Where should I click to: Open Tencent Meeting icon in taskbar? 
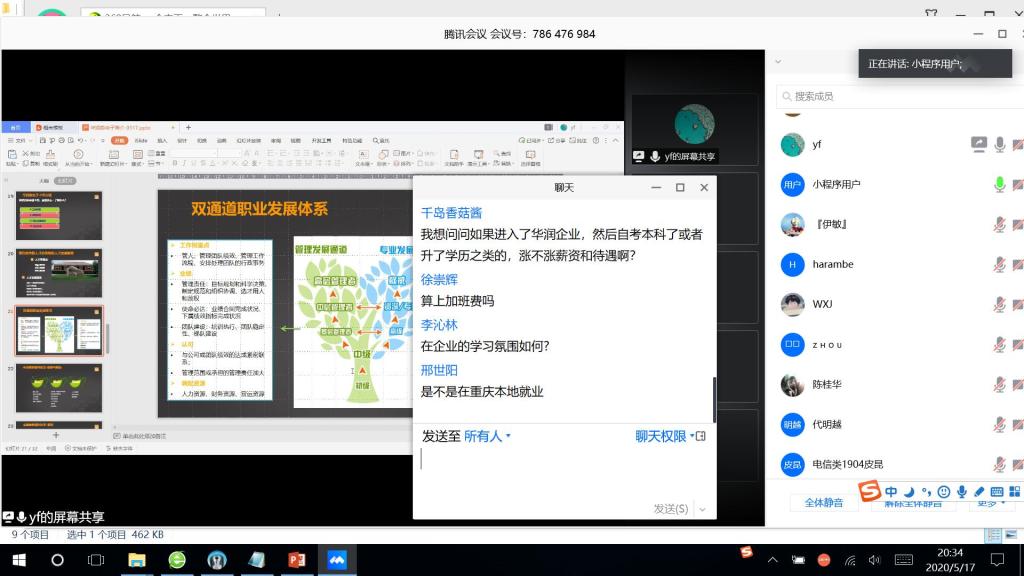[337, 560]
